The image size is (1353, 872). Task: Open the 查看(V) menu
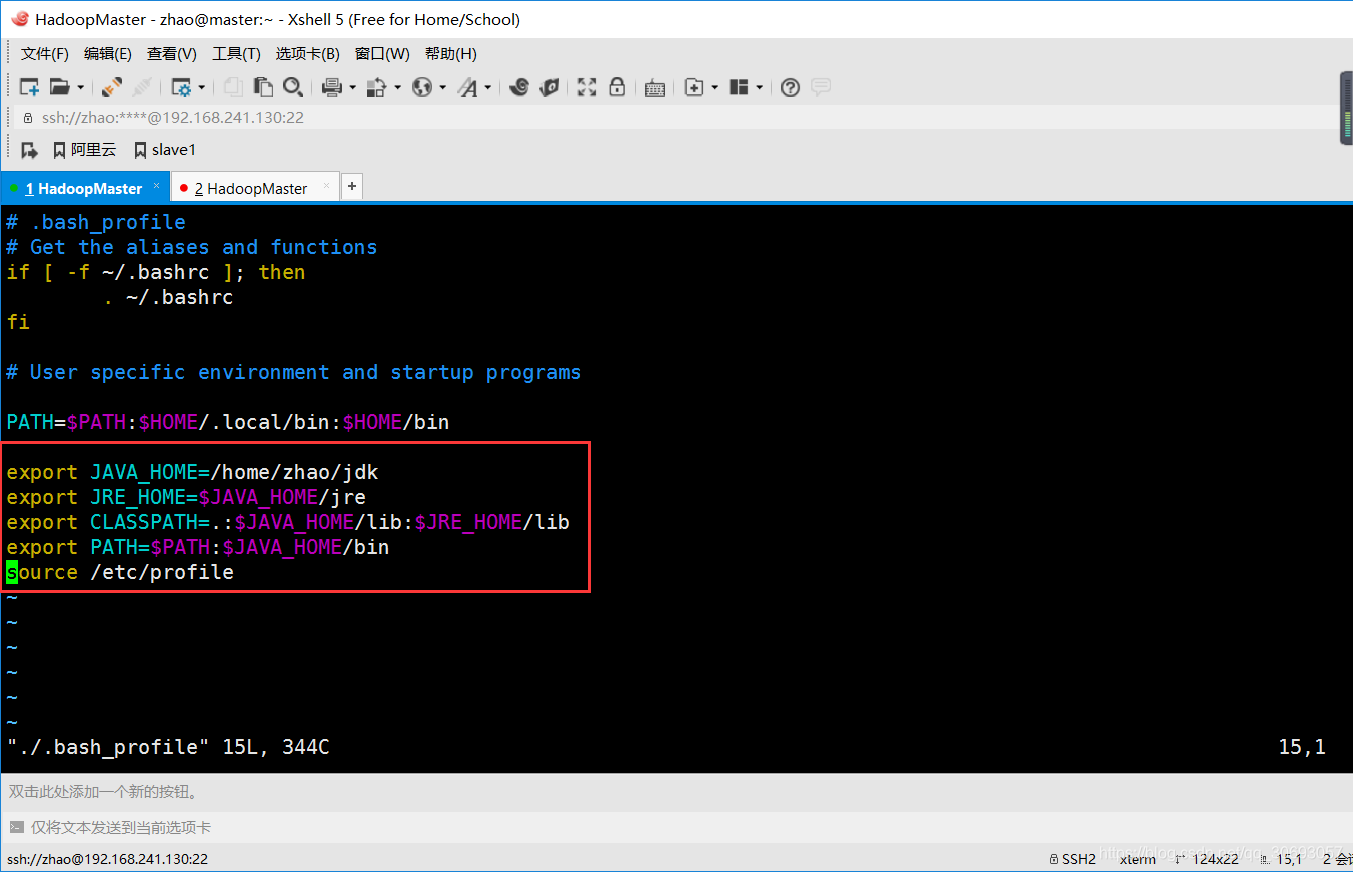pos(172,53)
